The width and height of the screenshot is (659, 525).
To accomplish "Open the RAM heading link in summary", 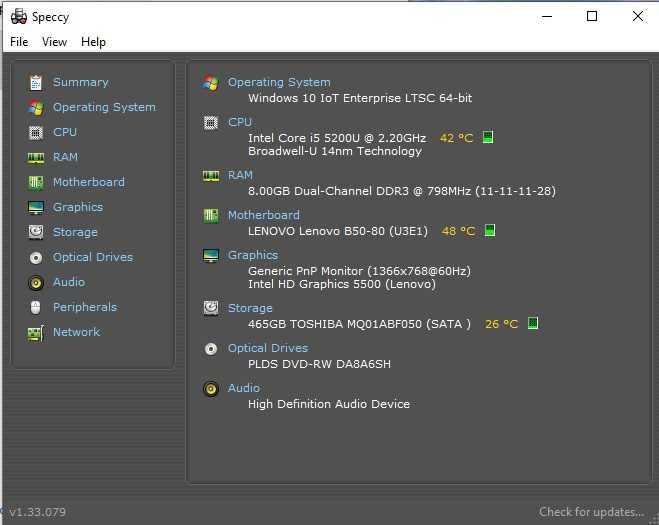I will coord(240,175).
